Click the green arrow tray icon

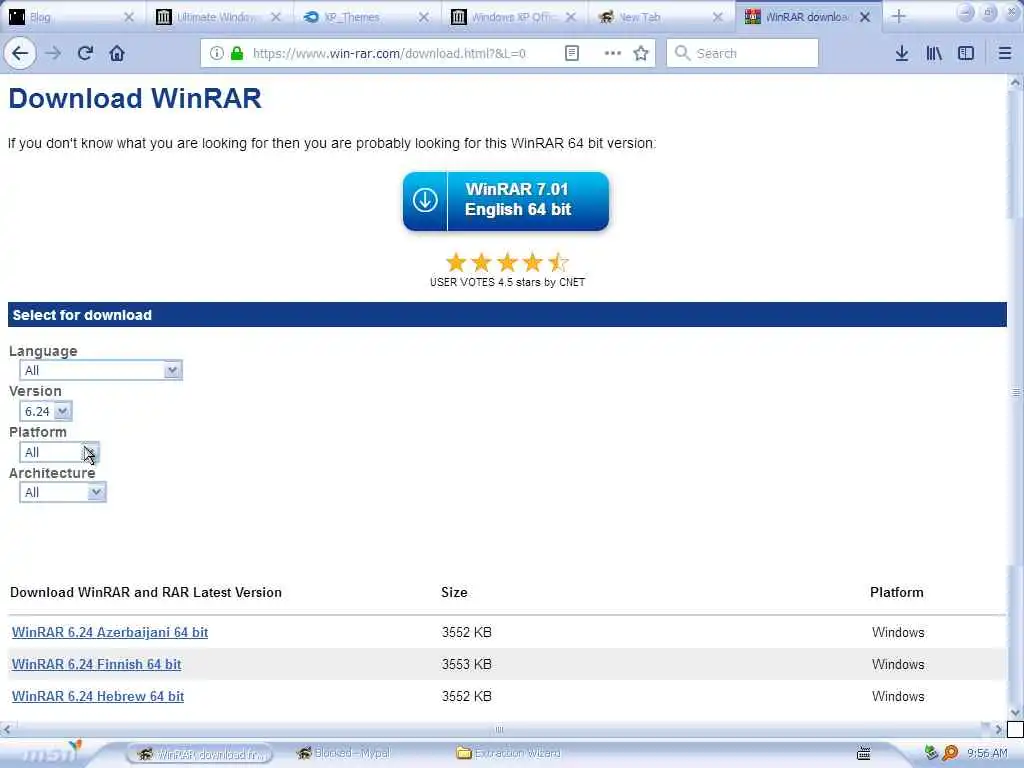(x=931, y=753)
